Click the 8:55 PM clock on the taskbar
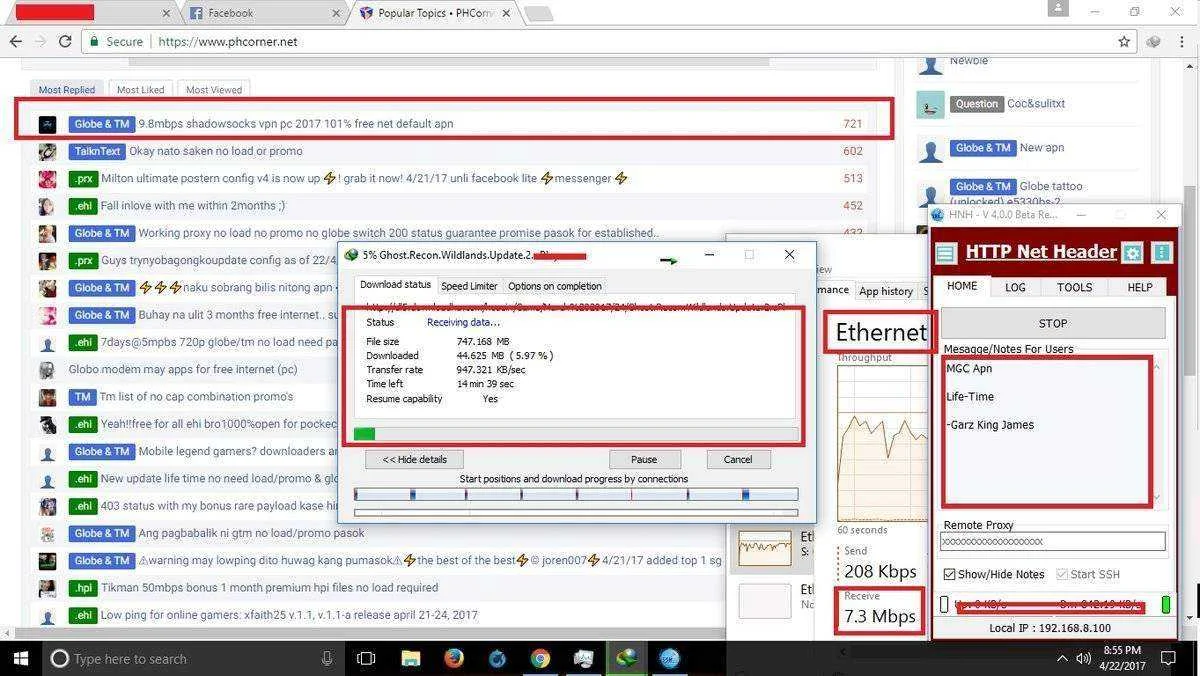 tap(1120, 658)
